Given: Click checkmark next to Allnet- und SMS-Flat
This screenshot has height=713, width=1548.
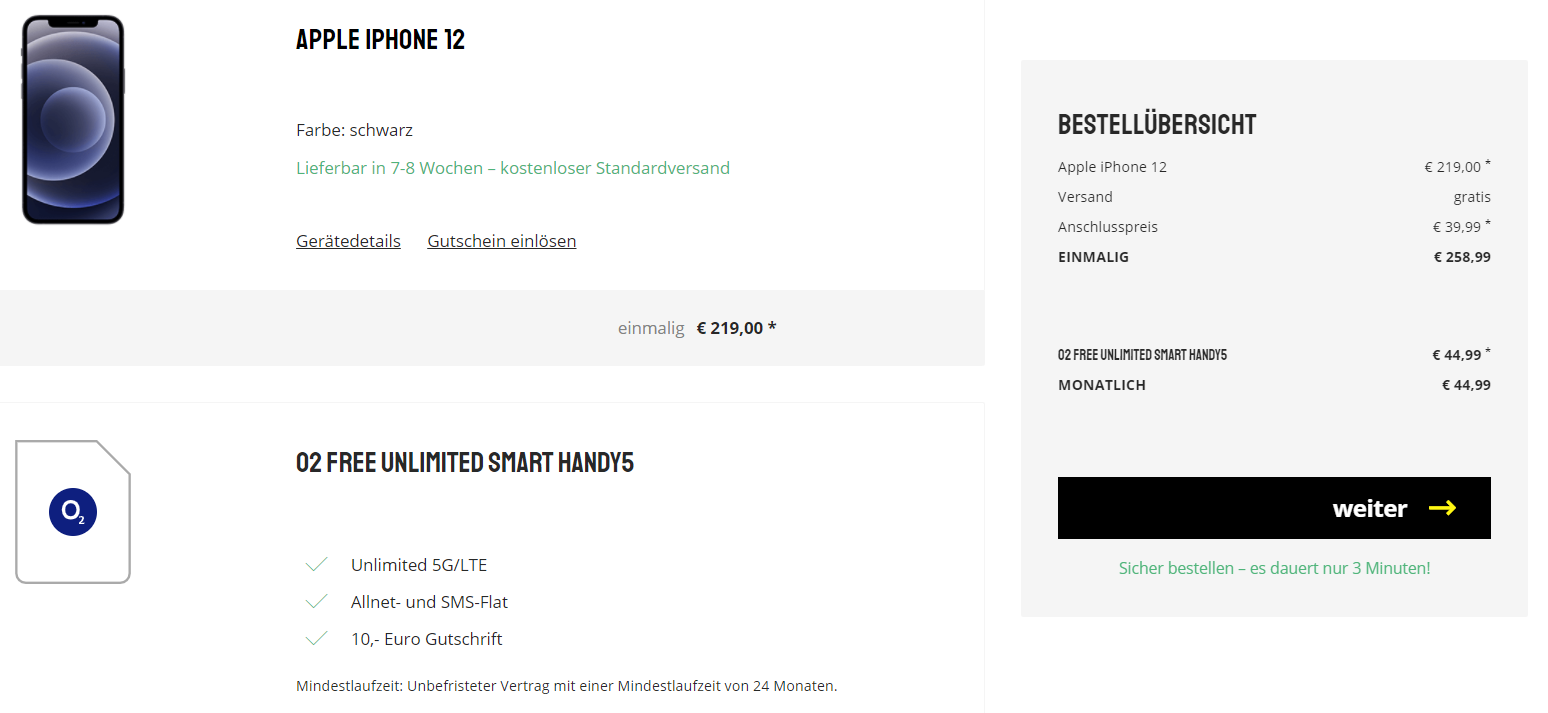Looking at the screenshot, I should [x=317, y=602].
